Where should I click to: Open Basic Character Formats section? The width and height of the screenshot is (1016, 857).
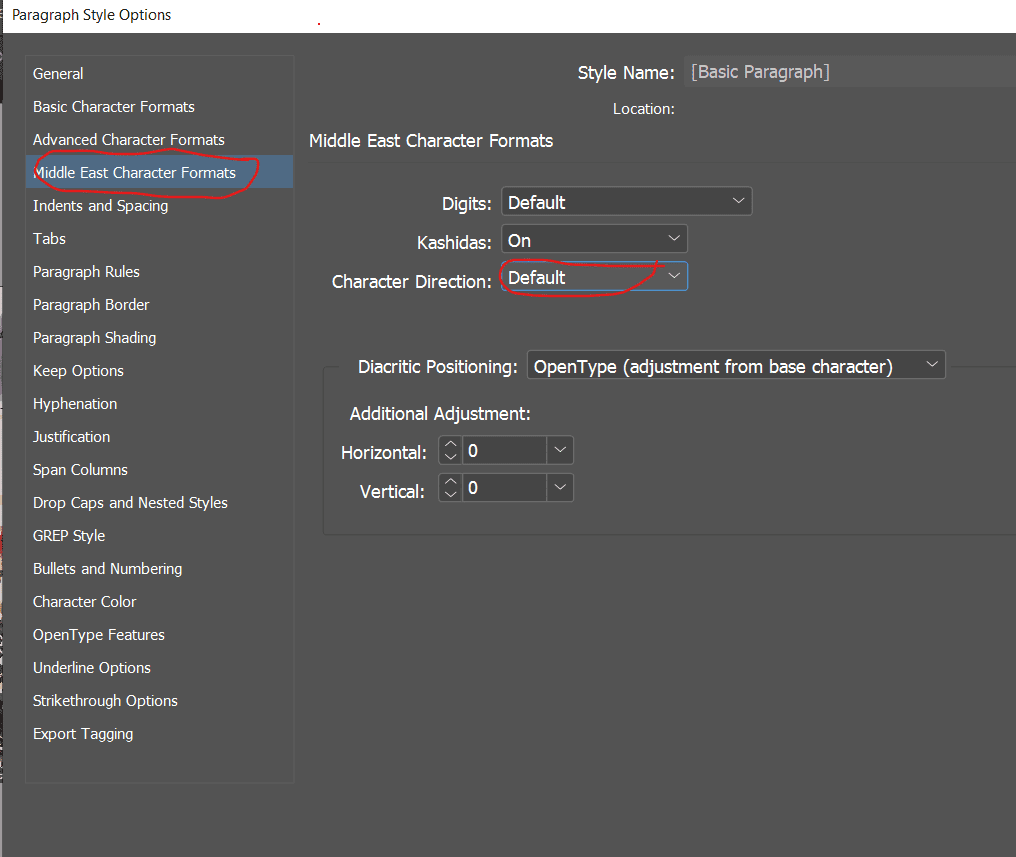[x=113, y=107]
